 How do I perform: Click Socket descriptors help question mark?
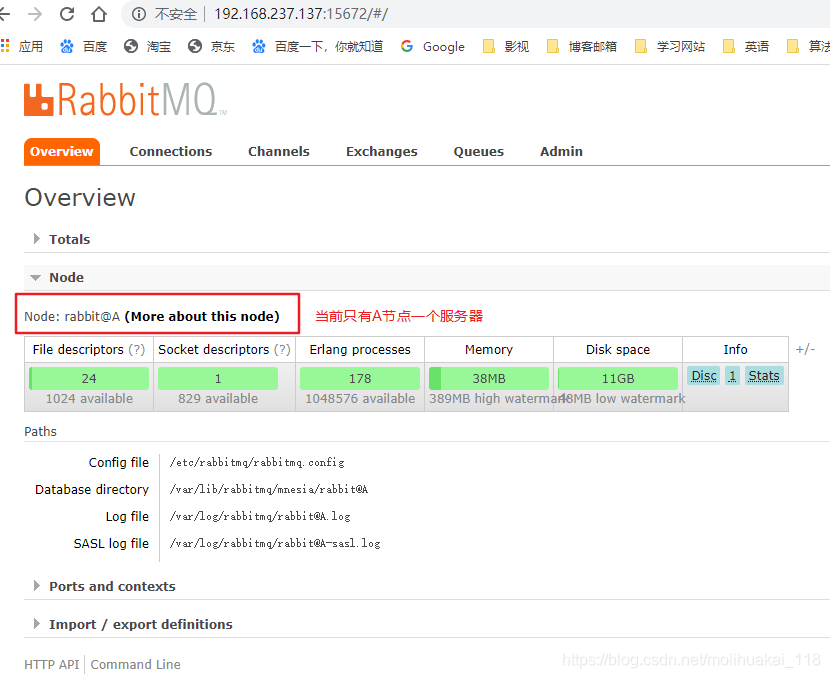pyautogui.click(x=282, y=350)
